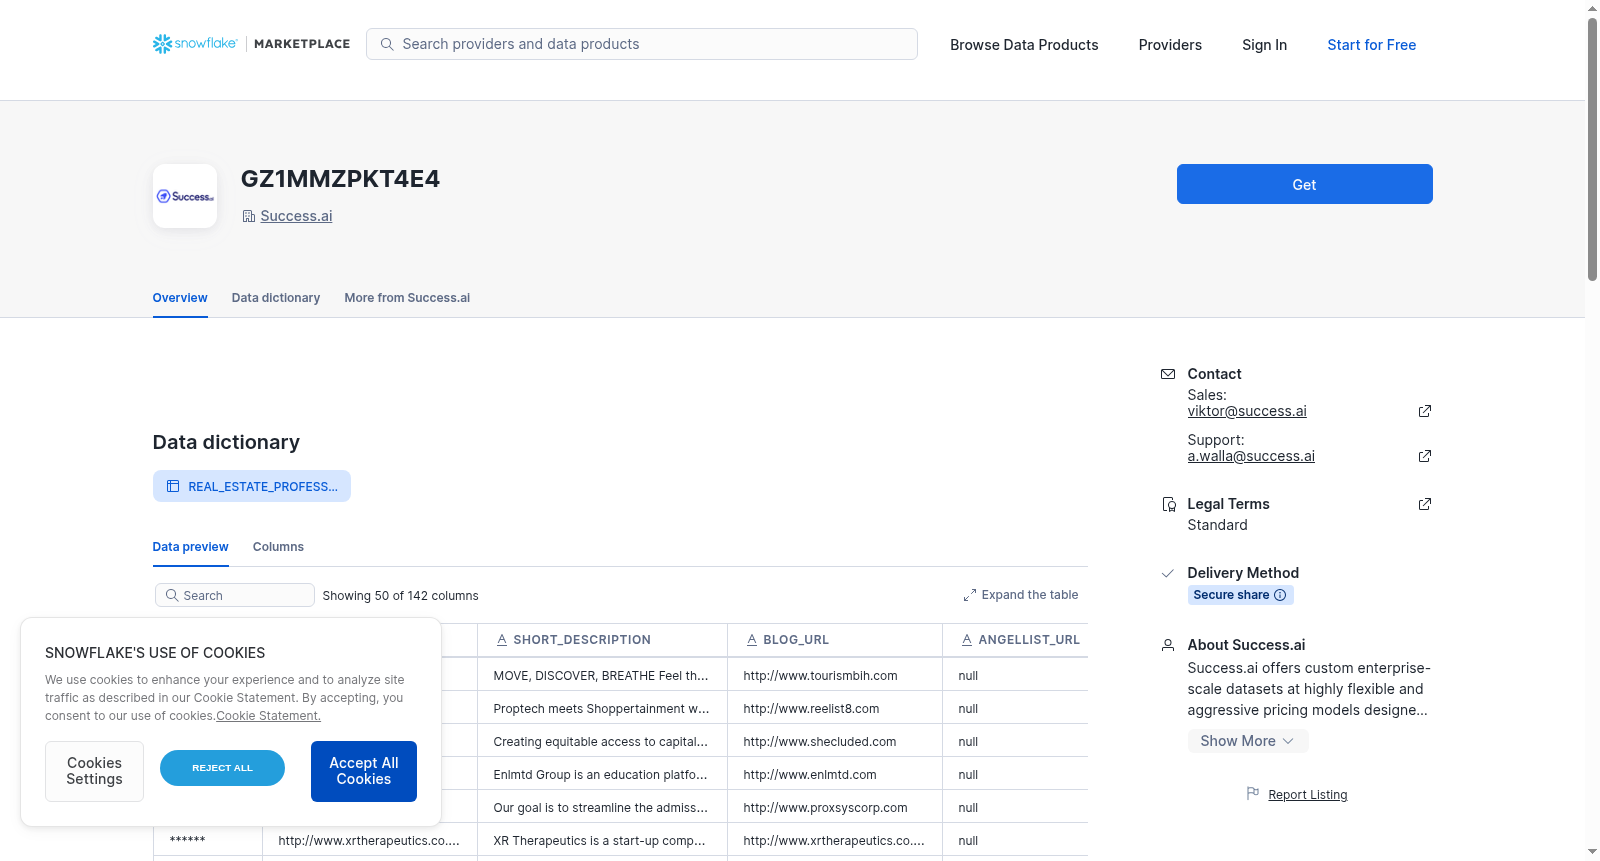The width and height of the screenshot is (1600, 861).
Task: Click the ANGELLIST_URL column header
Action: (1015, 640)
